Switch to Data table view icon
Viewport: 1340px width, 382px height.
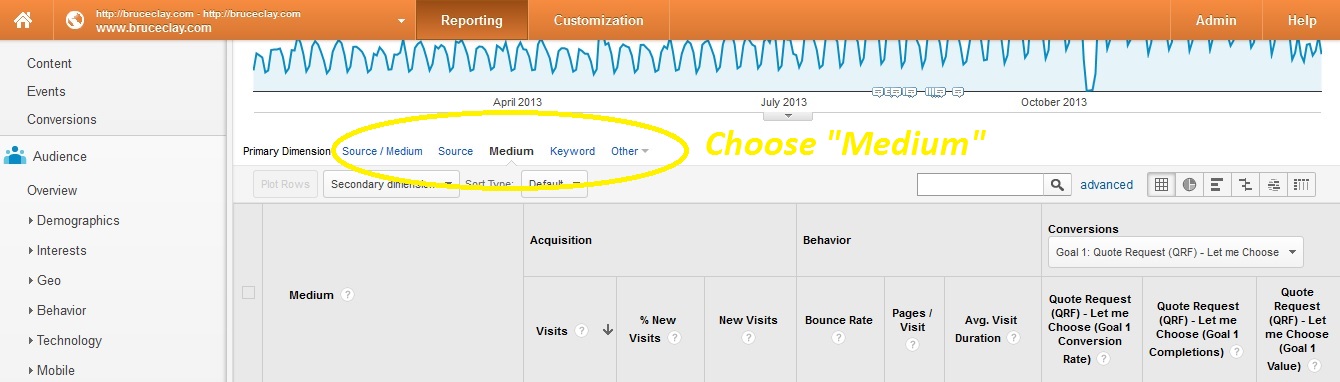coord(1161,184)
